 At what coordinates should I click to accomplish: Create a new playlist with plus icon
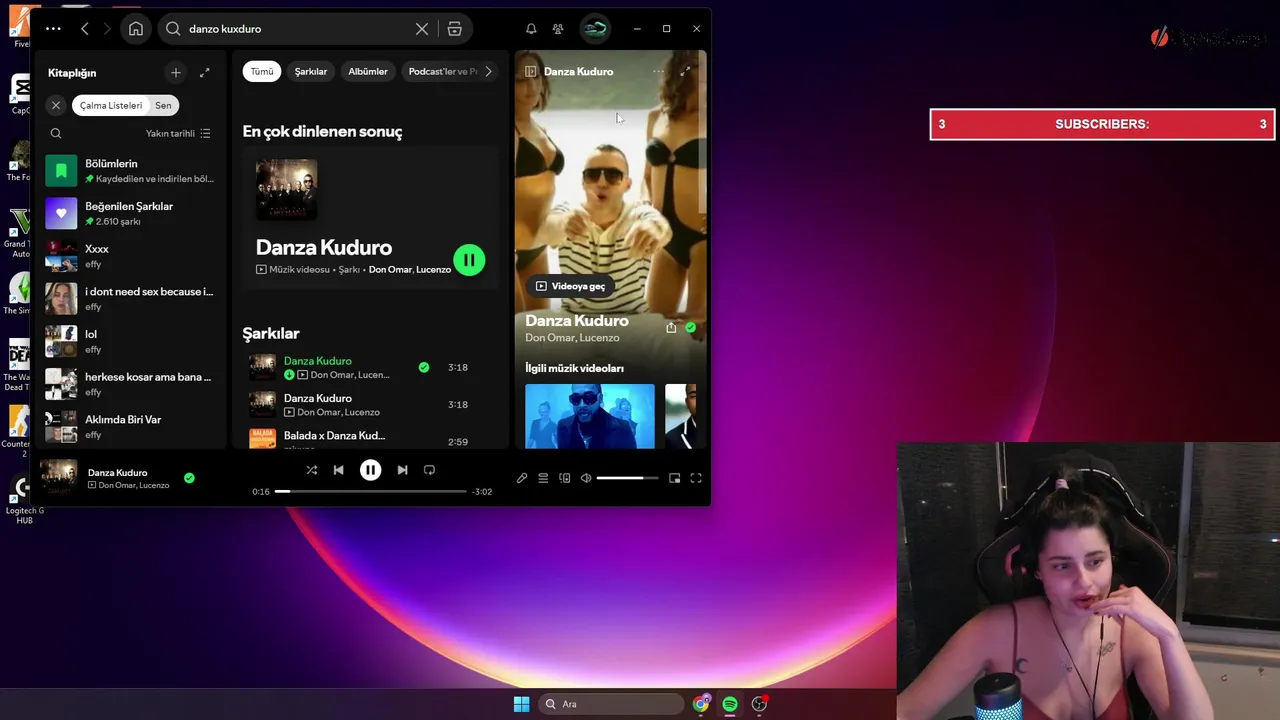pos(176,73)
